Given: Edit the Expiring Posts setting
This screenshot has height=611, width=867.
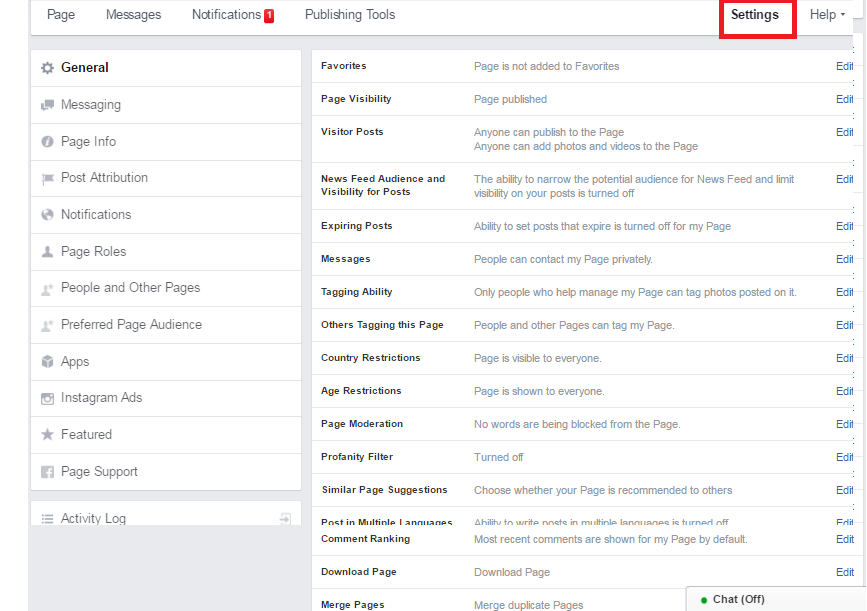Looking at the screenshot, I should [x=844, y=227].
